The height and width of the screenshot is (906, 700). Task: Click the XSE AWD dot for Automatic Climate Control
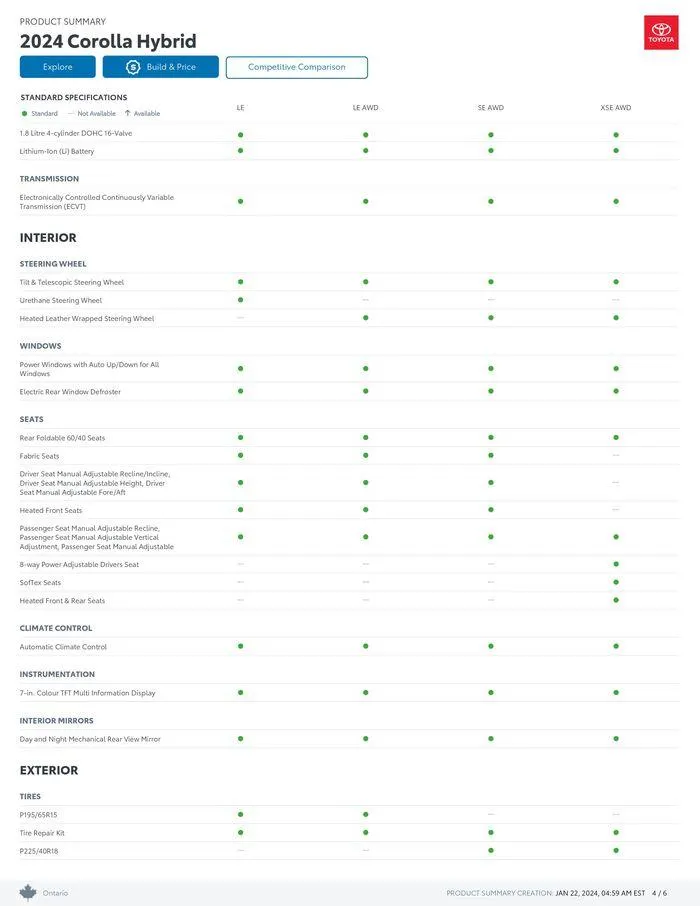tap(616, 647)
